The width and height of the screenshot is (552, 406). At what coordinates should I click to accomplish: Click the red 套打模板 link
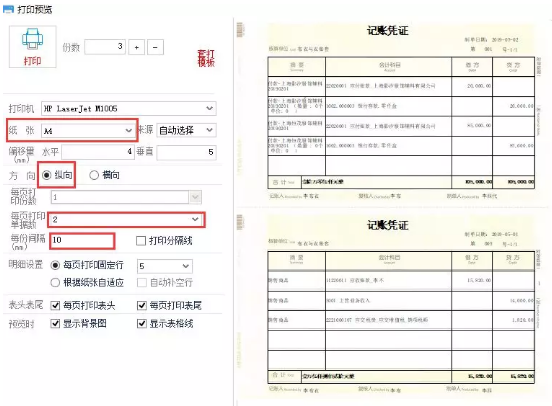tap(206, 58)
